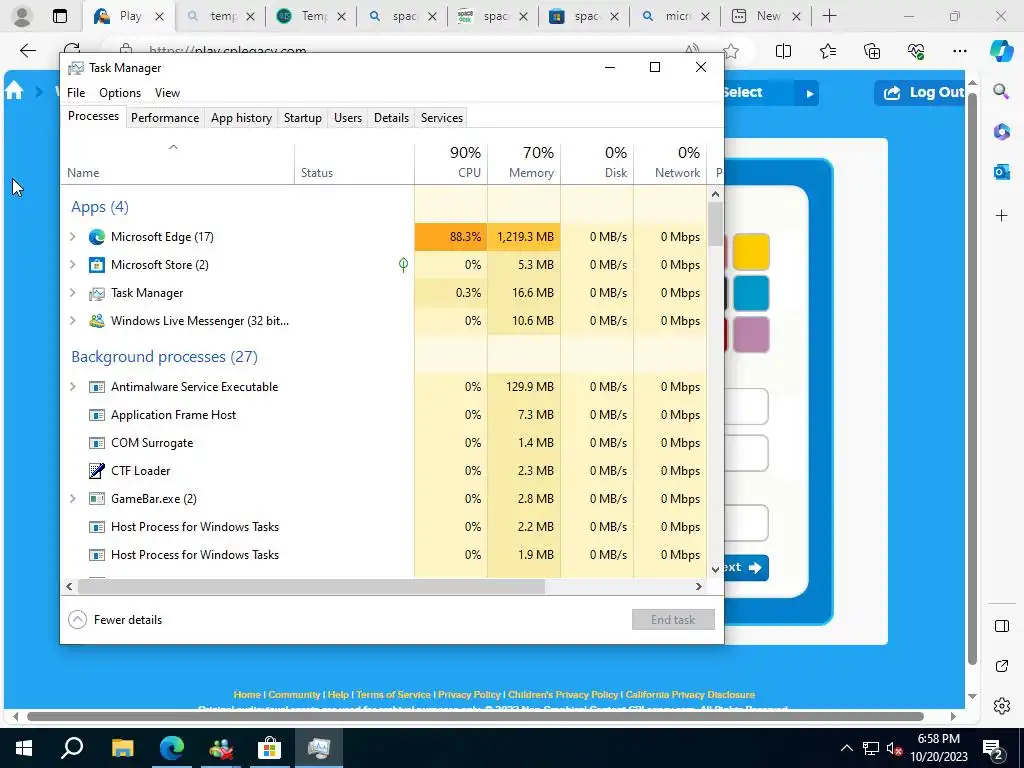Viewport: 1024px width, 768px height.
Task: Sort processes by the Memory column header
Action: click(x=524, y=163)
